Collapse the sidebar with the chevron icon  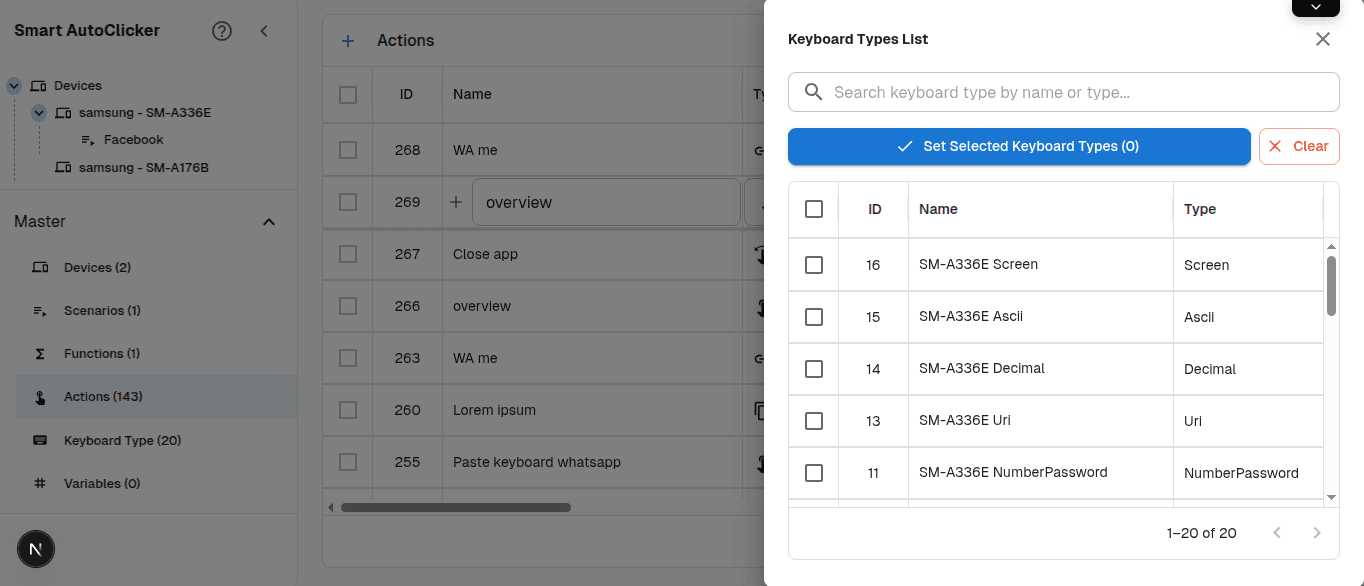pyautogui.click(x=264, y=31)
